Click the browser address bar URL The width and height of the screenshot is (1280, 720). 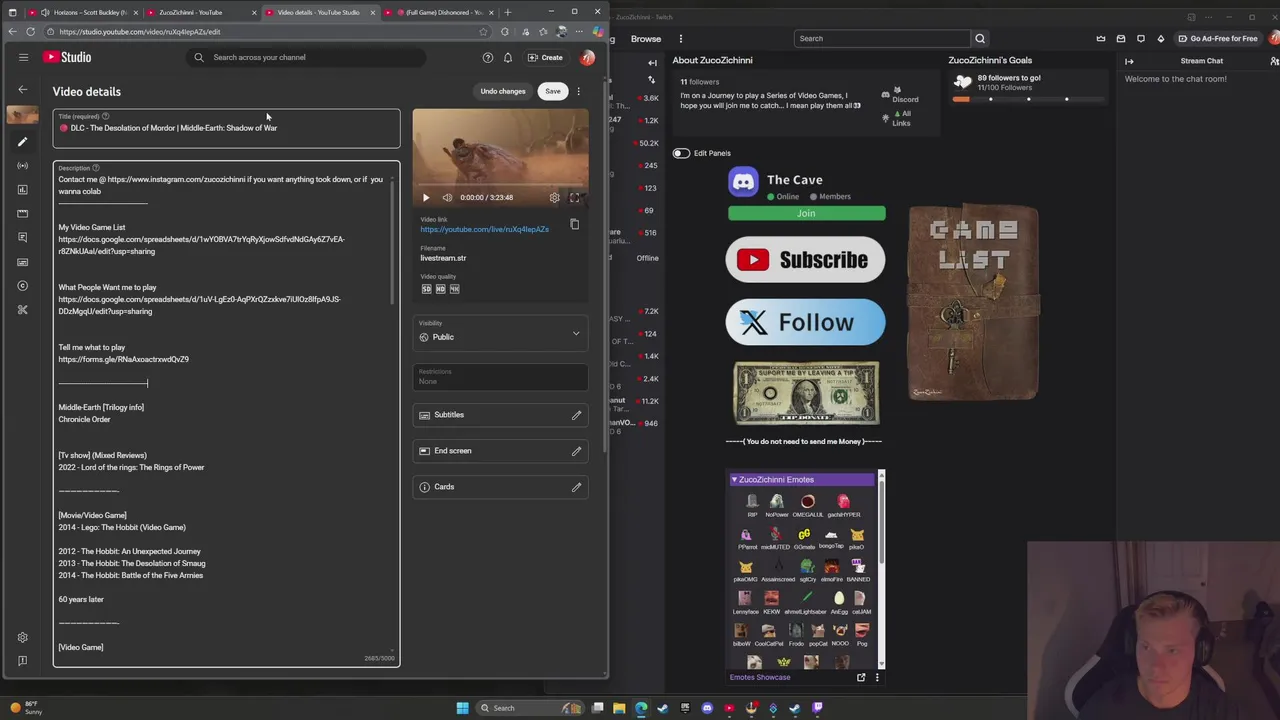[x=139, y=32]
